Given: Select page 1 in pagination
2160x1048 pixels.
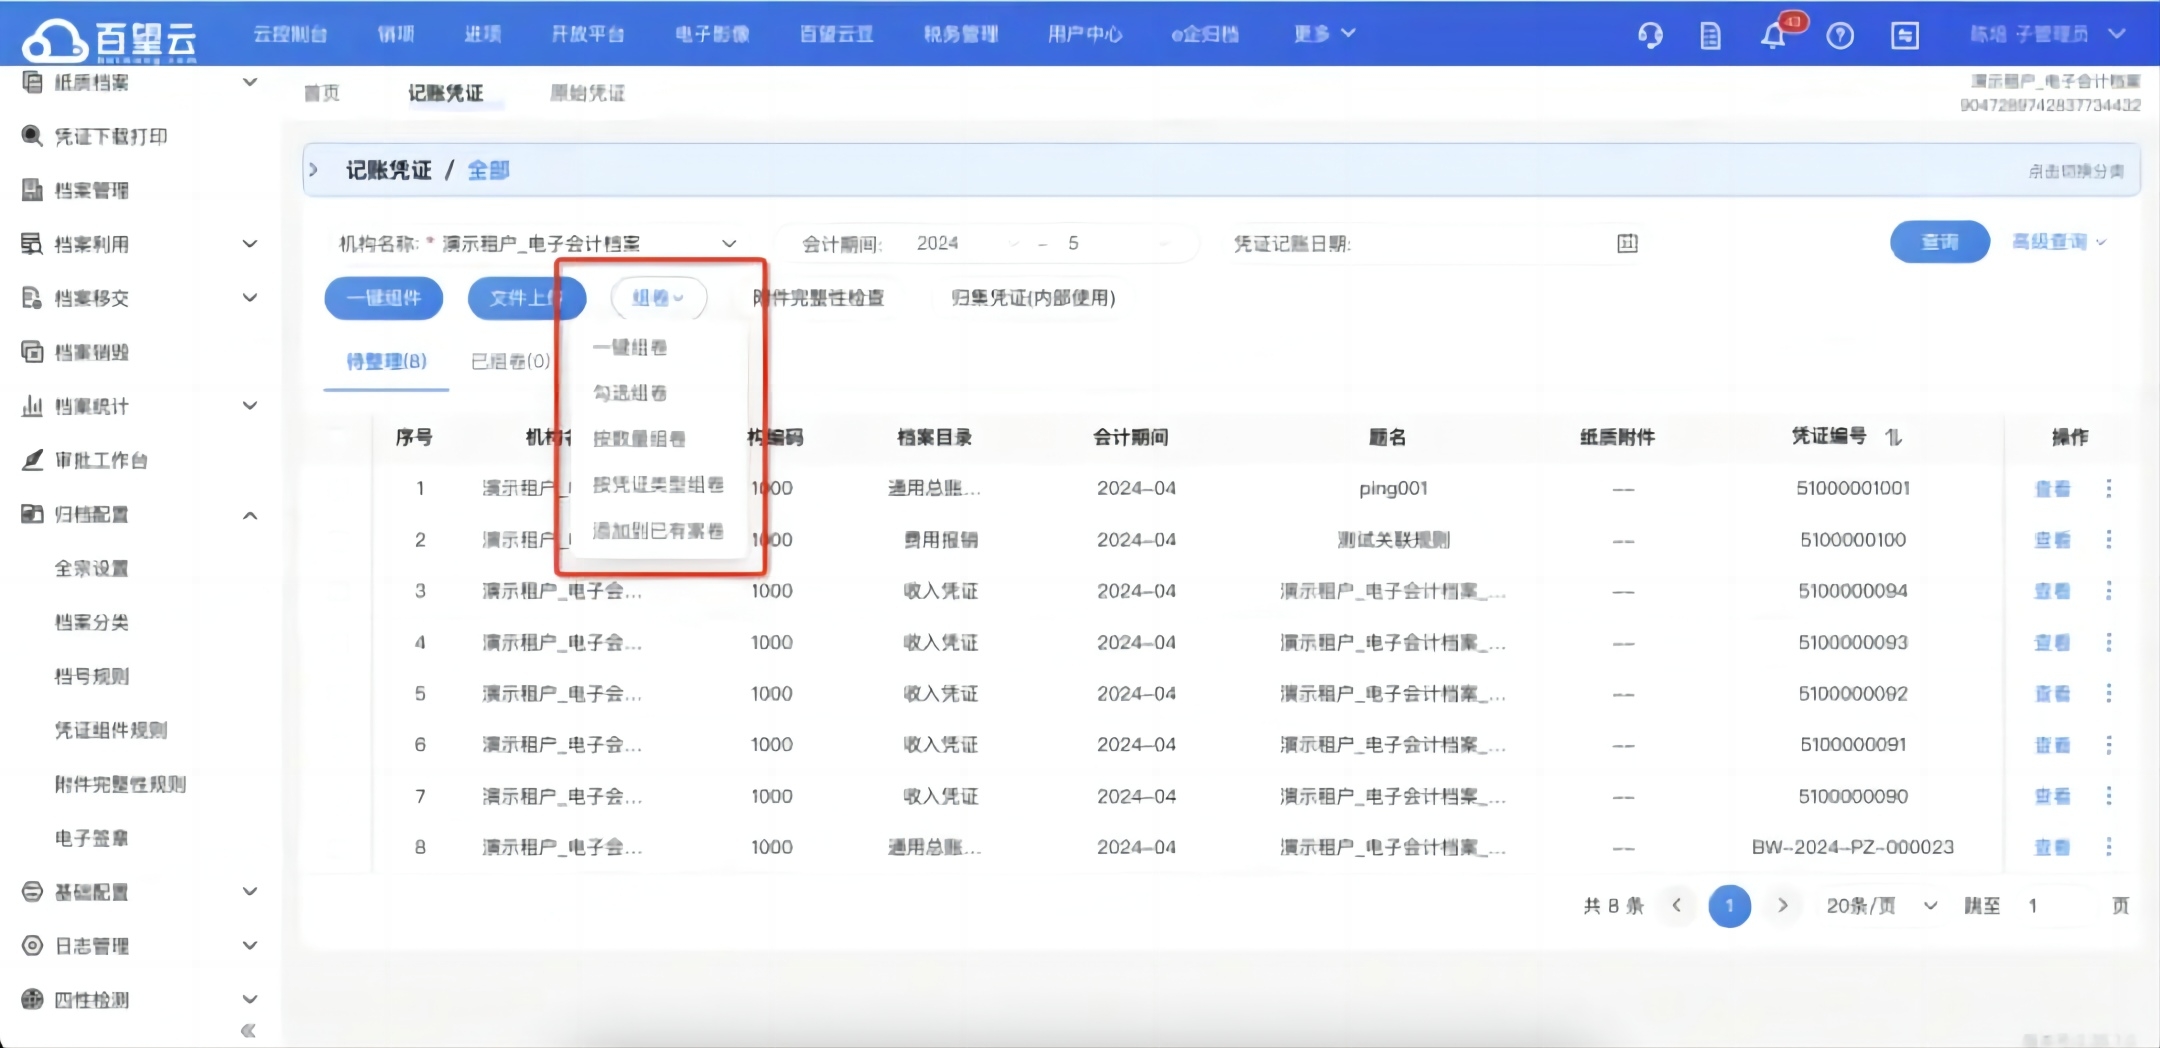Looking at the screenshot, I should click(1729, 906).
